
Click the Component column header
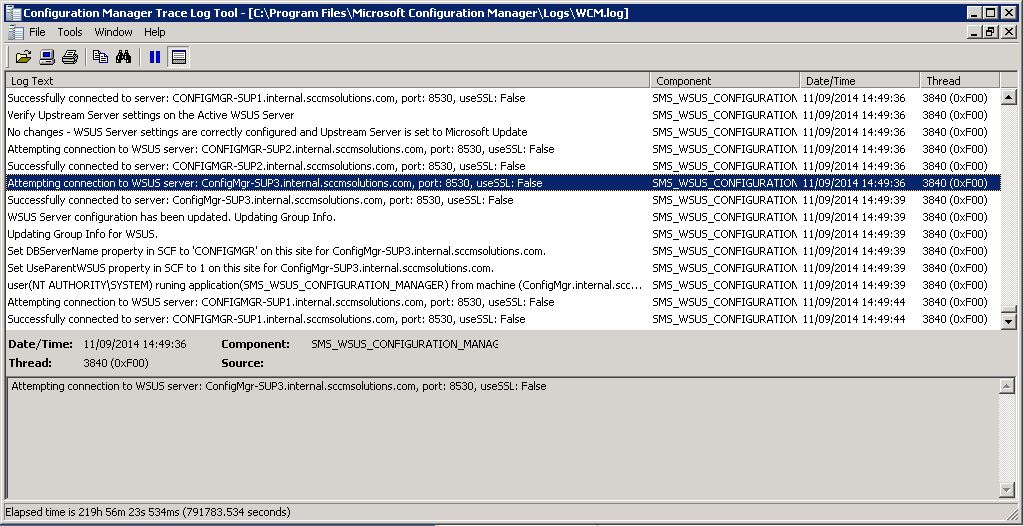(x=725, y=81)
